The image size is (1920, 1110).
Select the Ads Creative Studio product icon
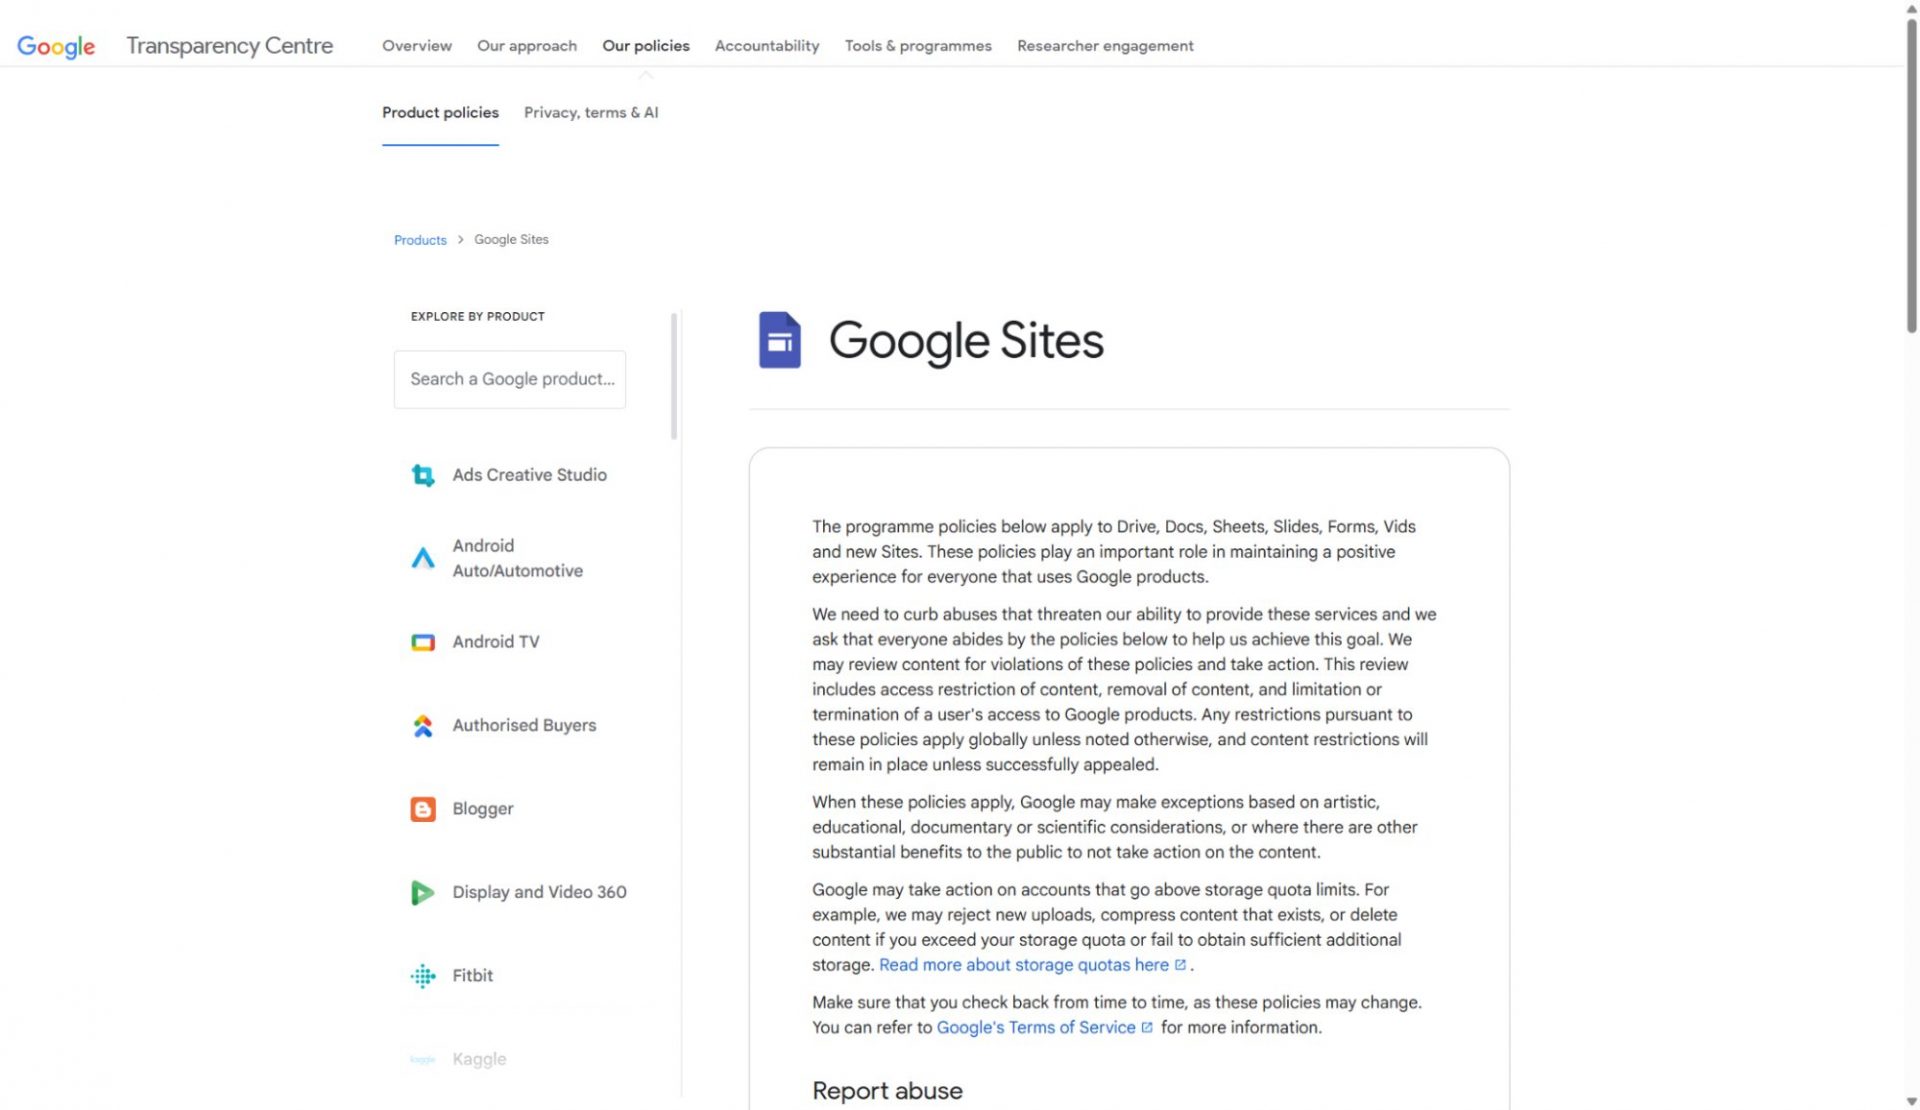pyautogui.click(x=423, y=475)
